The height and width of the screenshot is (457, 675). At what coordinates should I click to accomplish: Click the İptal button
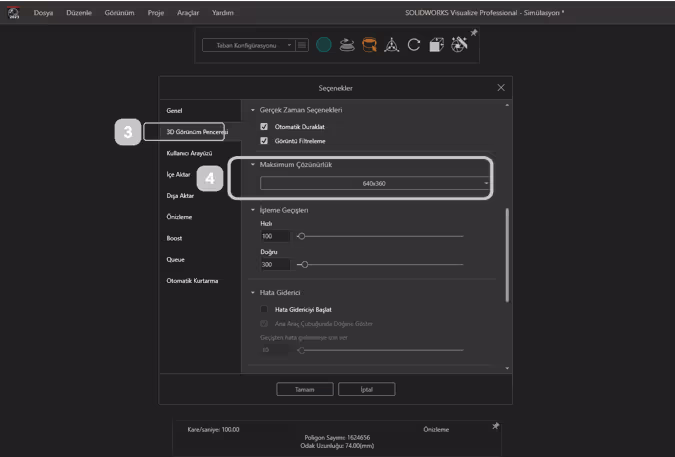click(x=367, y=389)
